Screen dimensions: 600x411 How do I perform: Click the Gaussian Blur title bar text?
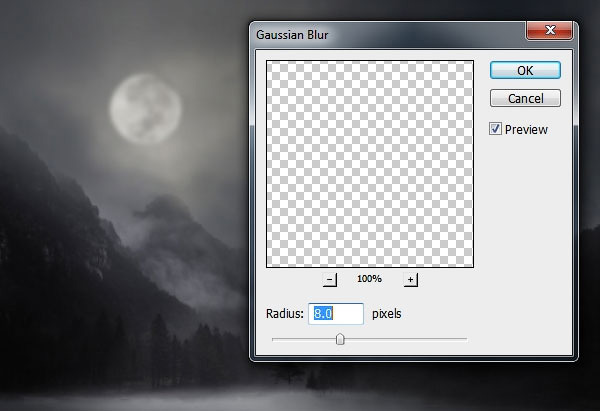coord(292,35)
